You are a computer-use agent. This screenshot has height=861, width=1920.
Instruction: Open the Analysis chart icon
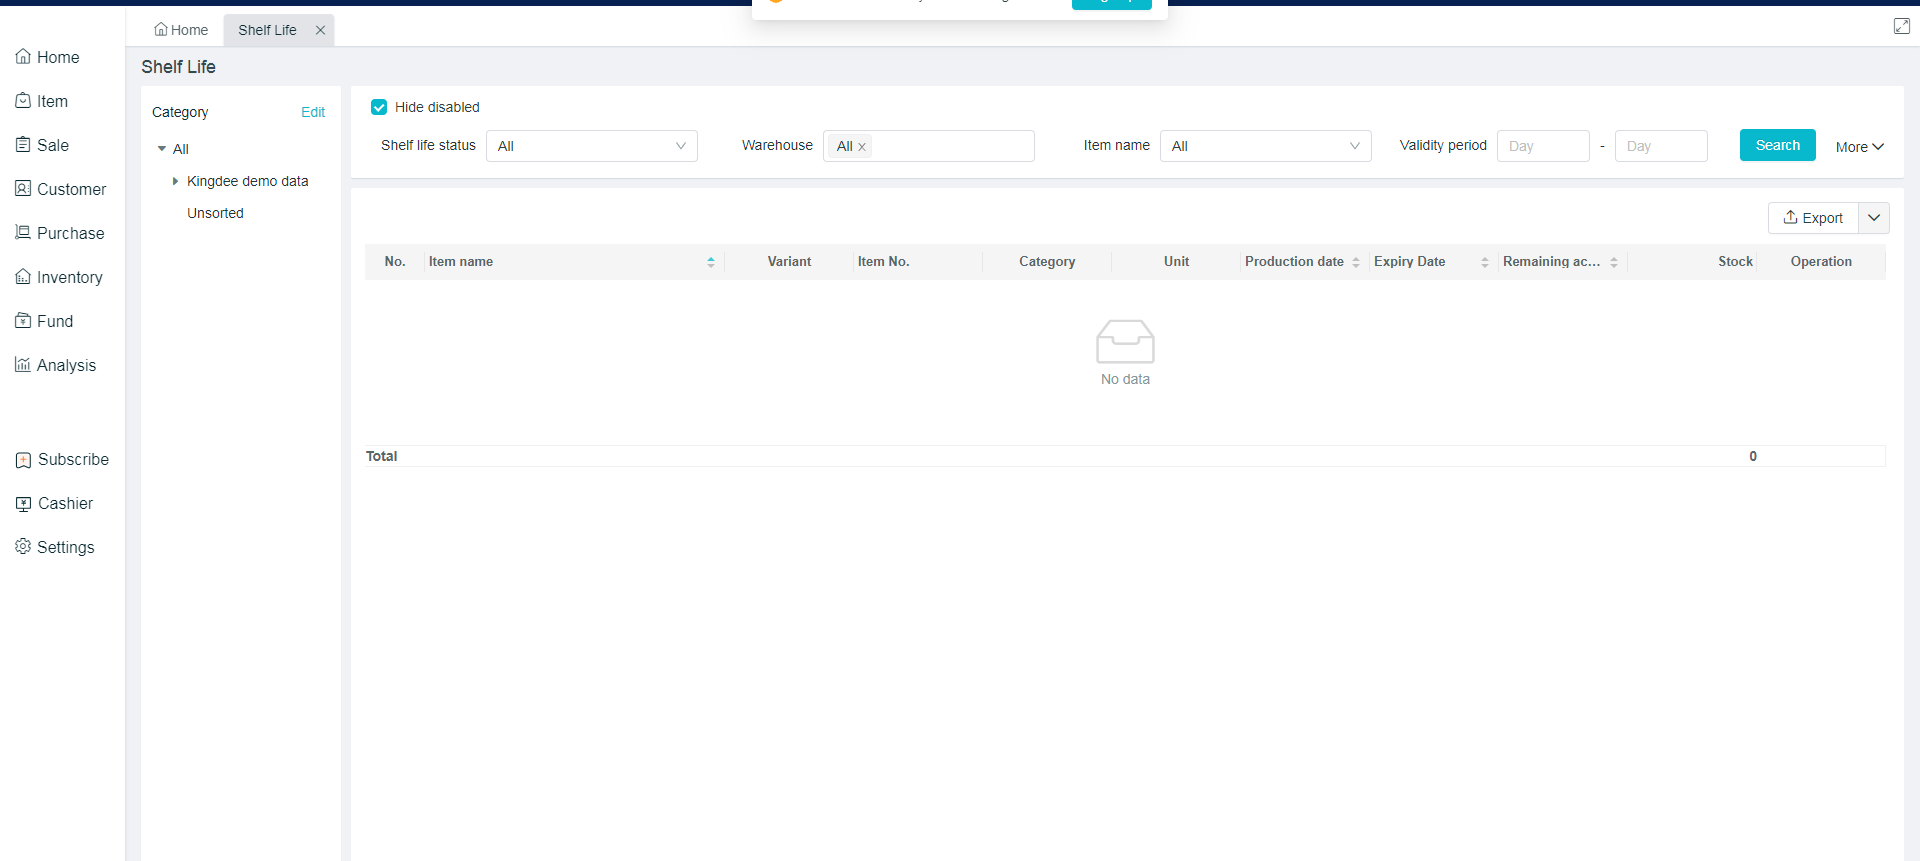coord(23,365)
